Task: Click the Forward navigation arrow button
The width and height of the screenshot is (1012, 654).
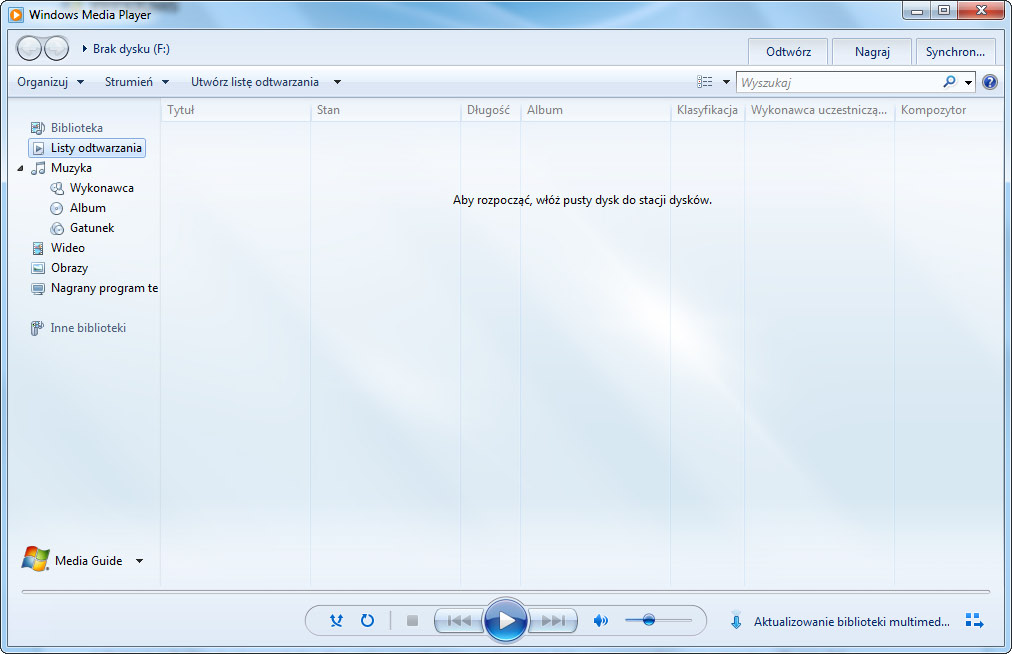Action: (x=57, y=48)
